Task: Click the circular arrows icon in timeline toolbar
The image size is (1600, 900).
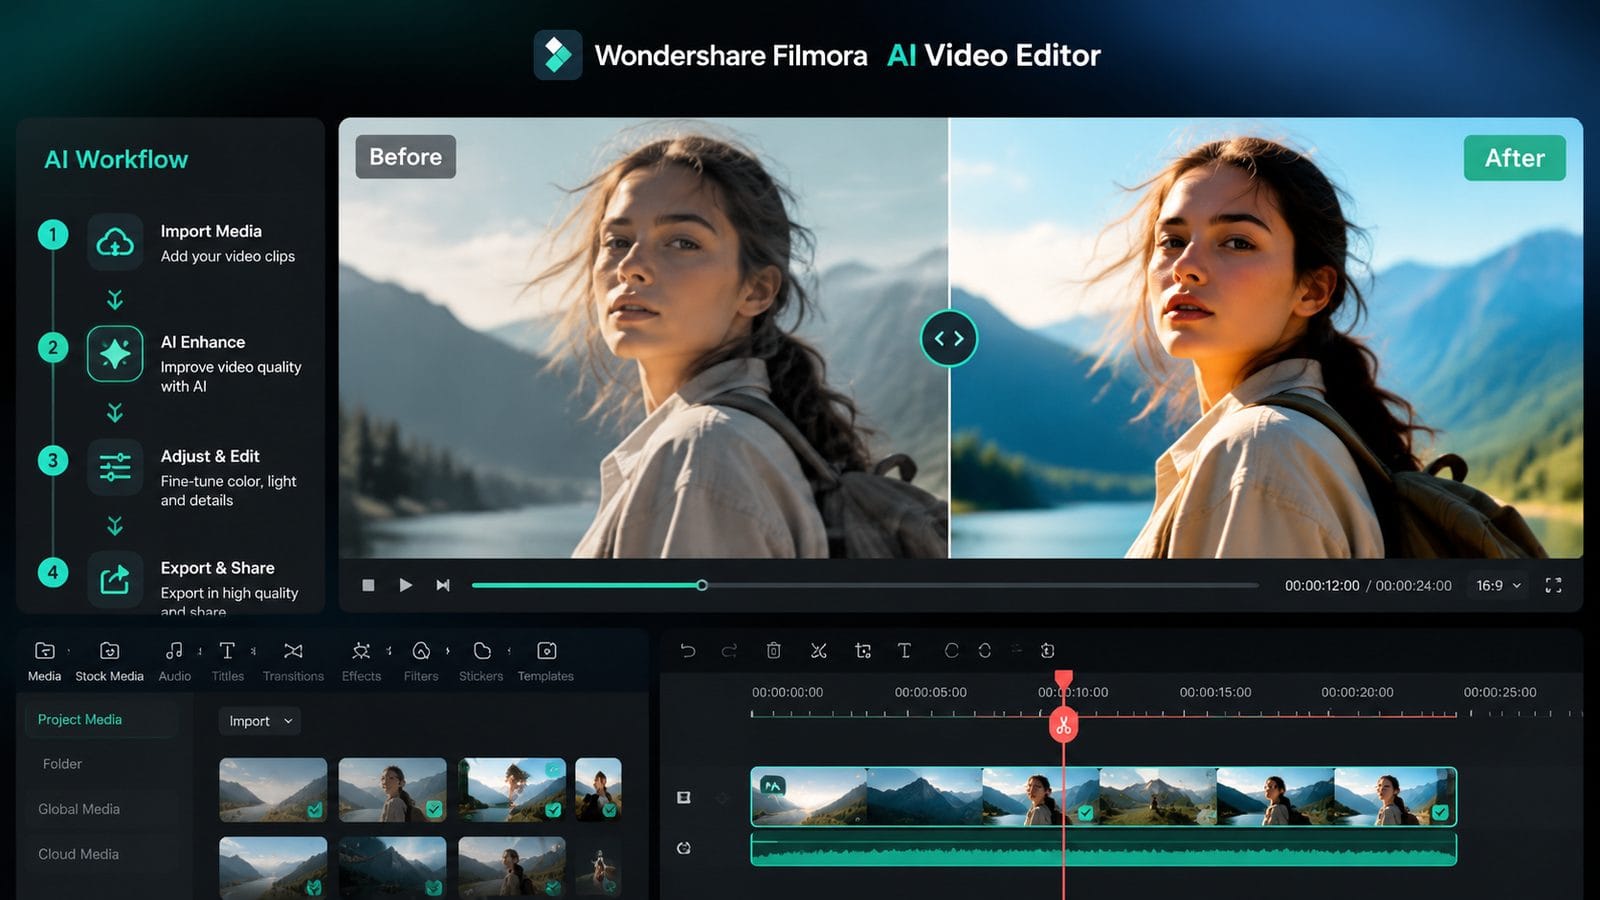Action: 985,650
